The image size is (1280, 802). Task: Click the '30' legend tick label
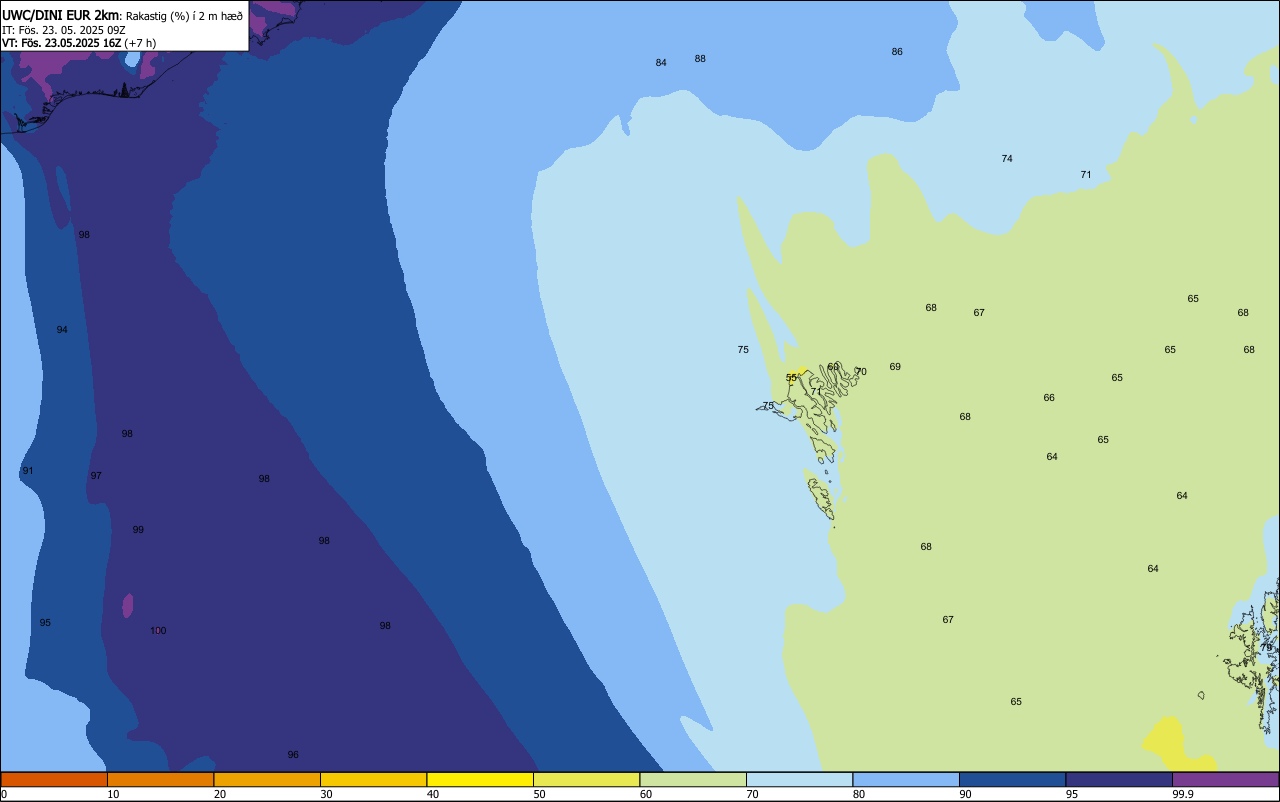pyautogui.click(x=326, y=794)
